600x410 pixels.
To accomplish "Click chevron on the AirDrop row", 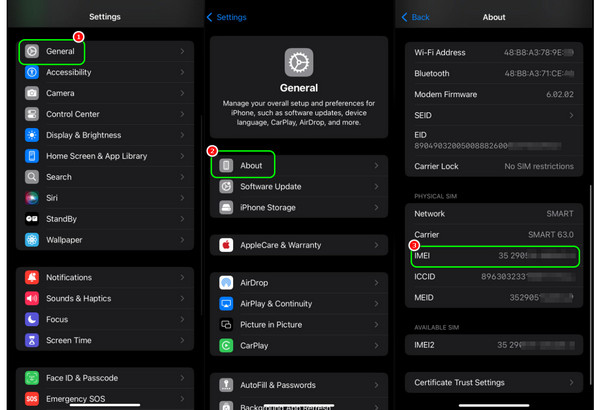I will coord(376,283).
